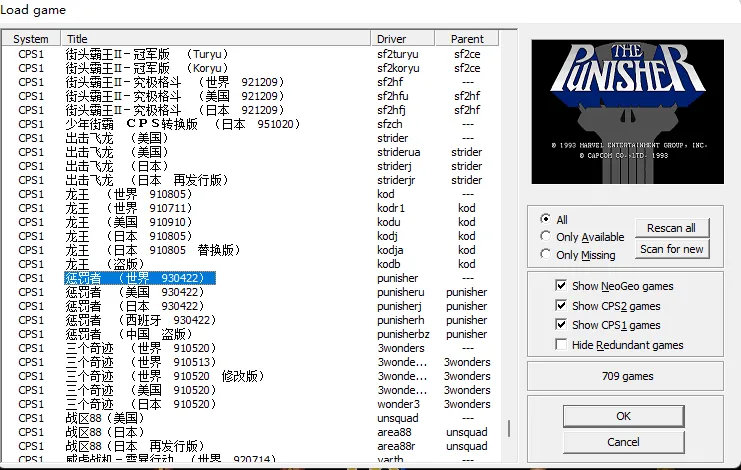Click the game list vertical scrollbar thumb
The width and height of the screenshot is (741, 470).
[x=509, y=428]
